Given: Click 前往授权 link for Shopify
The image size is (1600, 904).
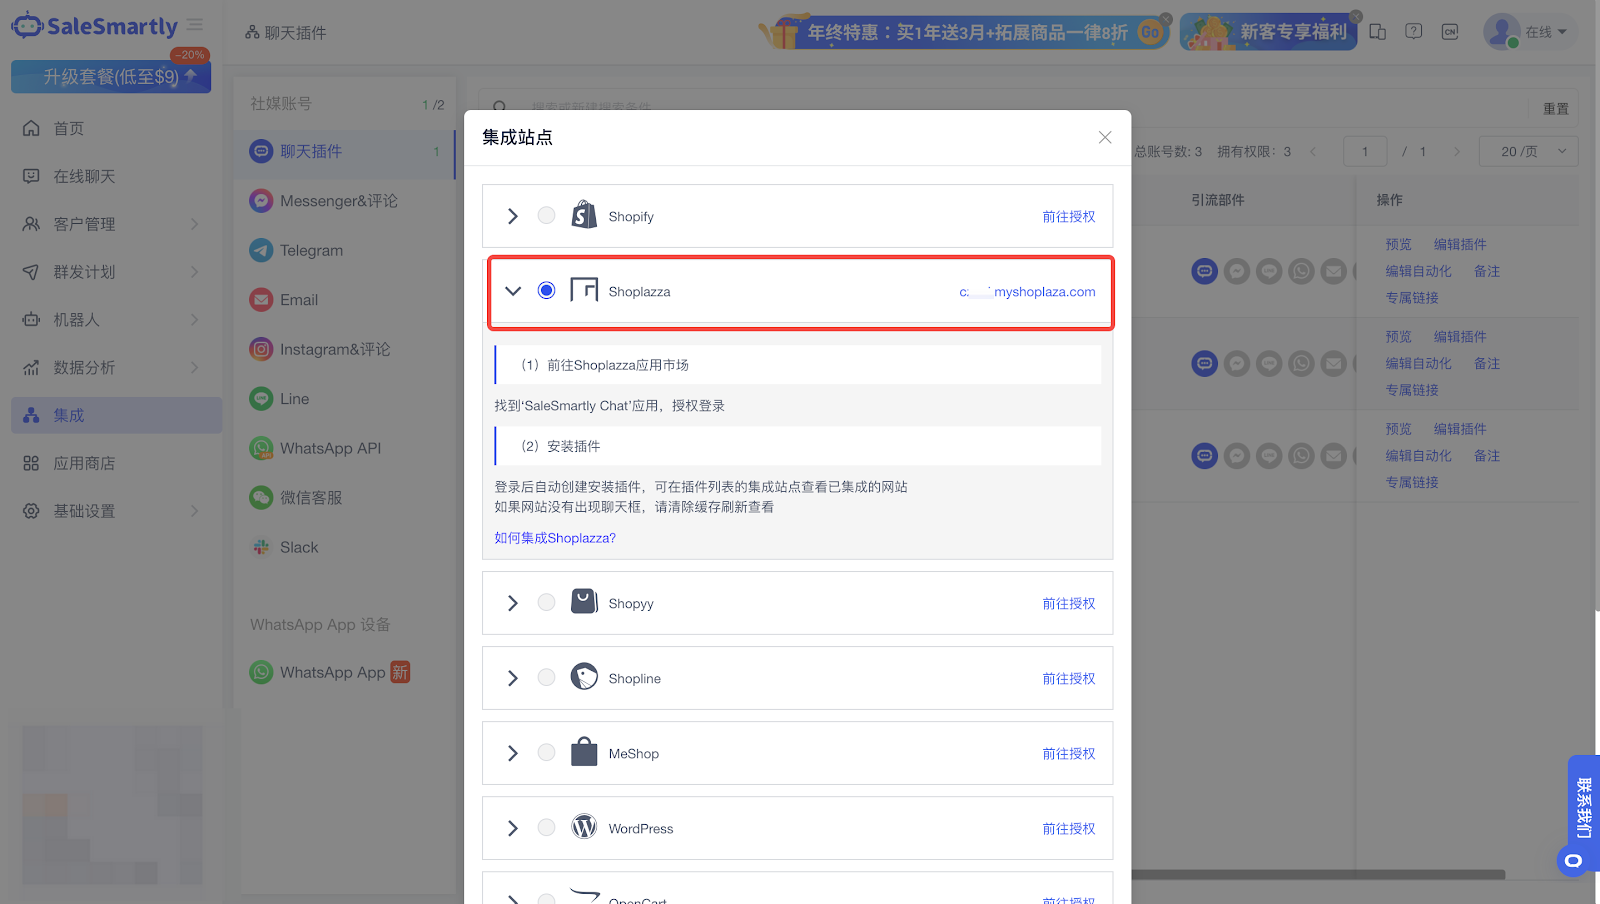Looking at the screenshot, I should click(1068, 216).
